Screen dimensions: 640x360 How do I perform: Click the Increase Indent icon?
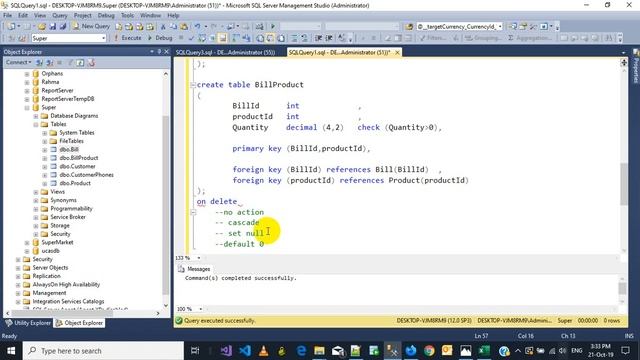329,38
